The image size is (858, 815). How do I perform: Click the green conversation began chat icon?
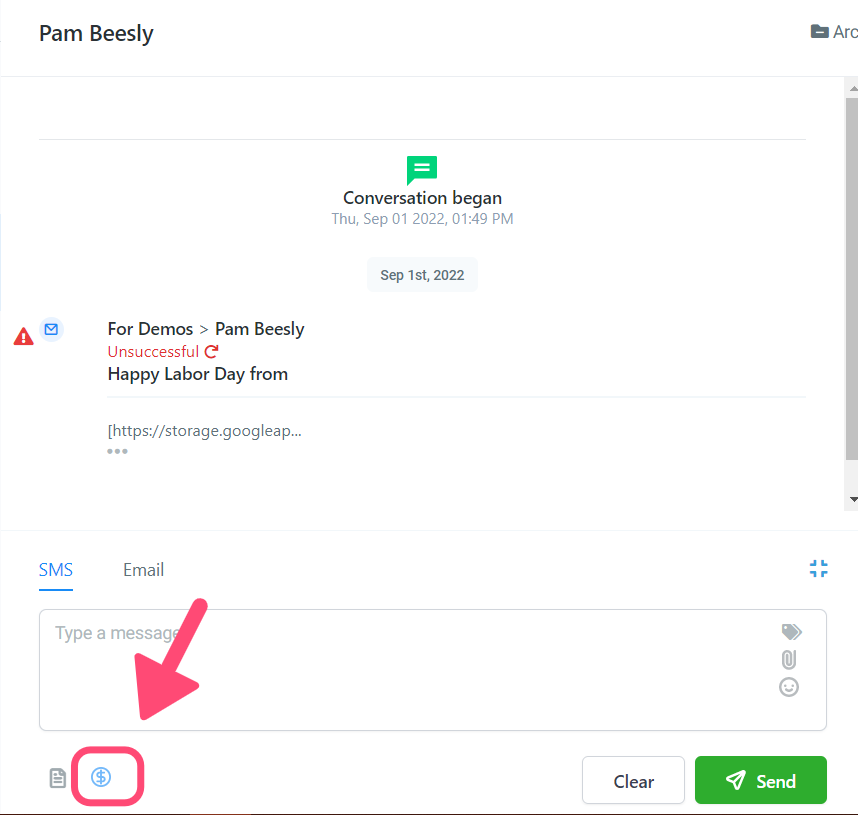click(422, 170)
